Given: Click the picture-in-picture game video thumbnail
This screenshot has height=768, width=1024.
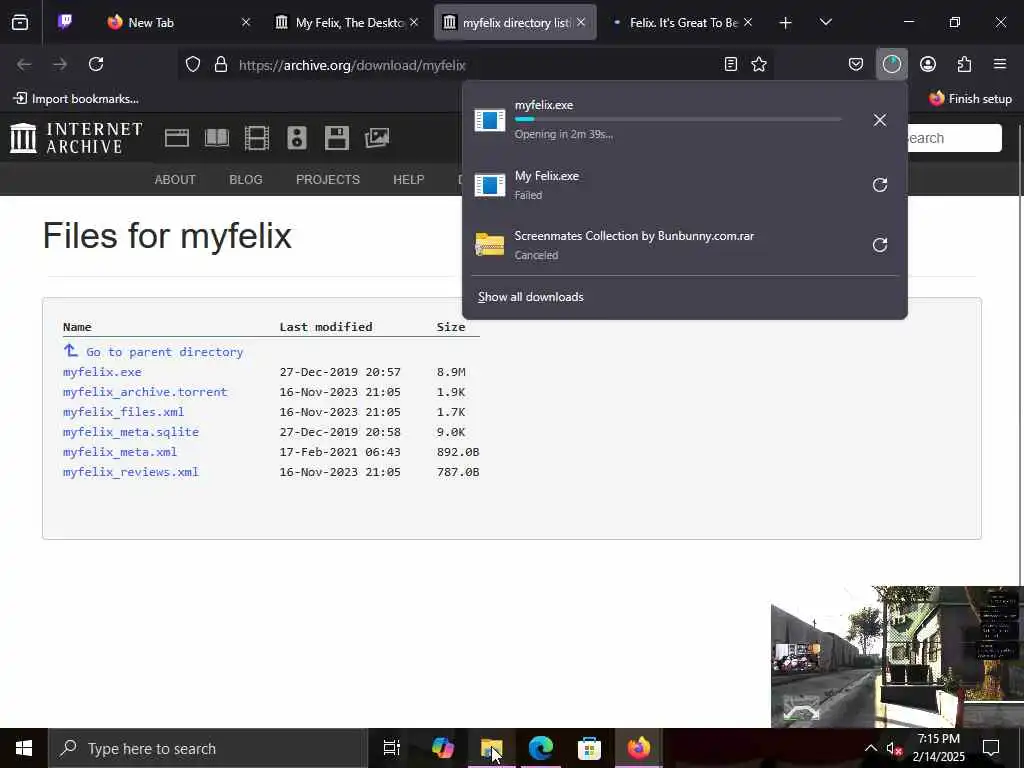Looking at the screenshot, I should pyautogui.click(x=896, y=656).
